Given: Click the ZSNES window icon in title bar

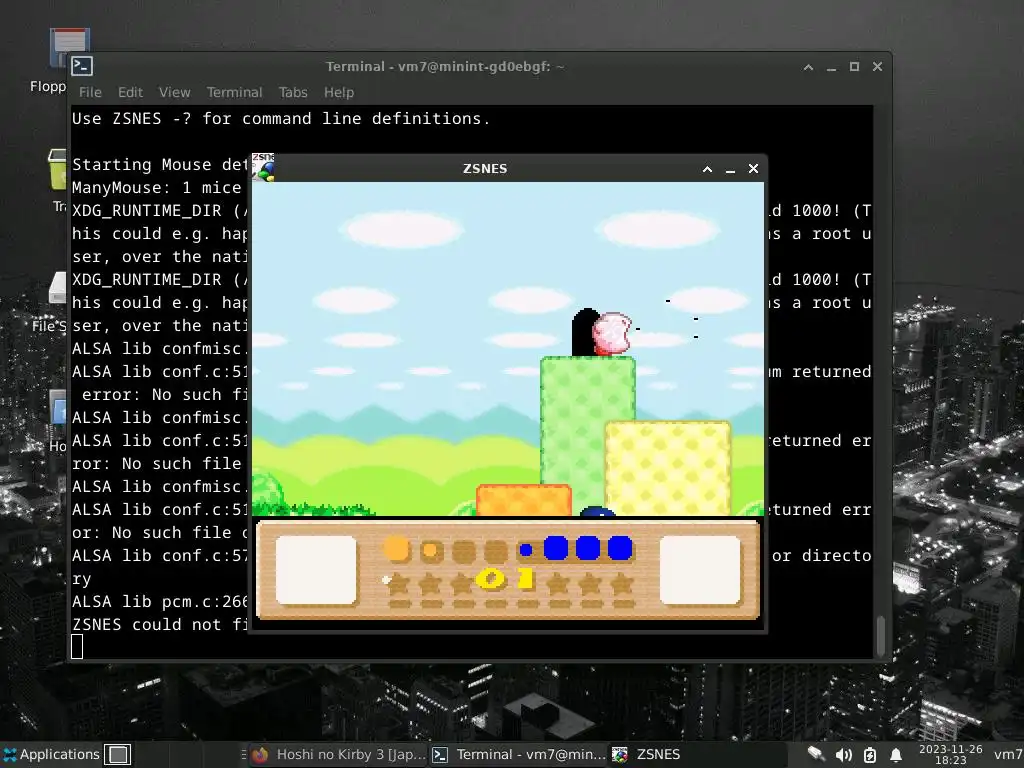Looking at the screenshot, I should click(x=263, y=167).
